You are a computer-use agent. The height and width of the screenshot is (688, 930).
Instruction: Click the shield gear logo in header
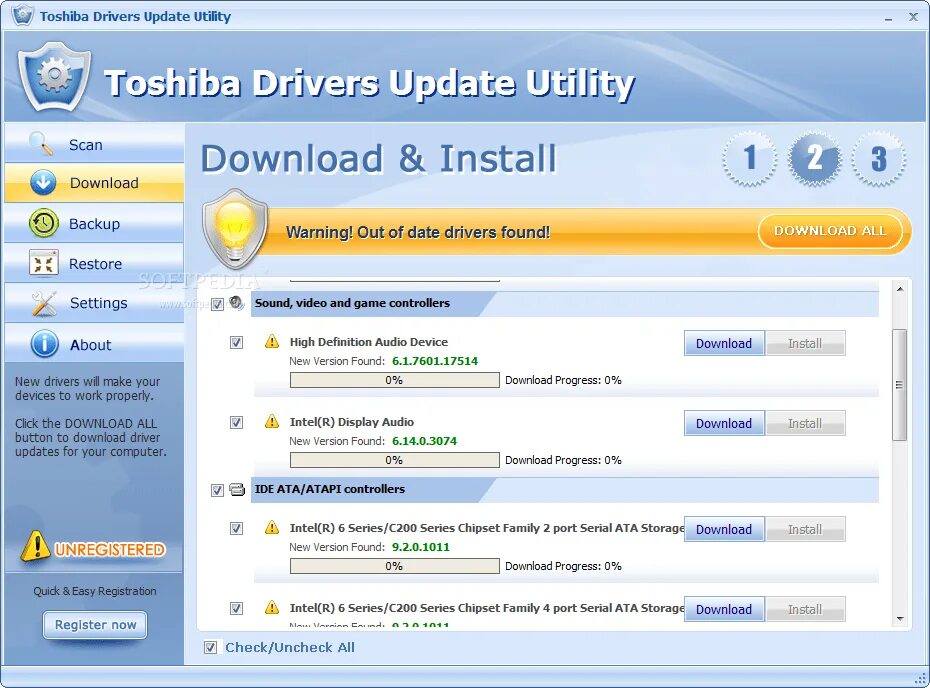point(54,77)
